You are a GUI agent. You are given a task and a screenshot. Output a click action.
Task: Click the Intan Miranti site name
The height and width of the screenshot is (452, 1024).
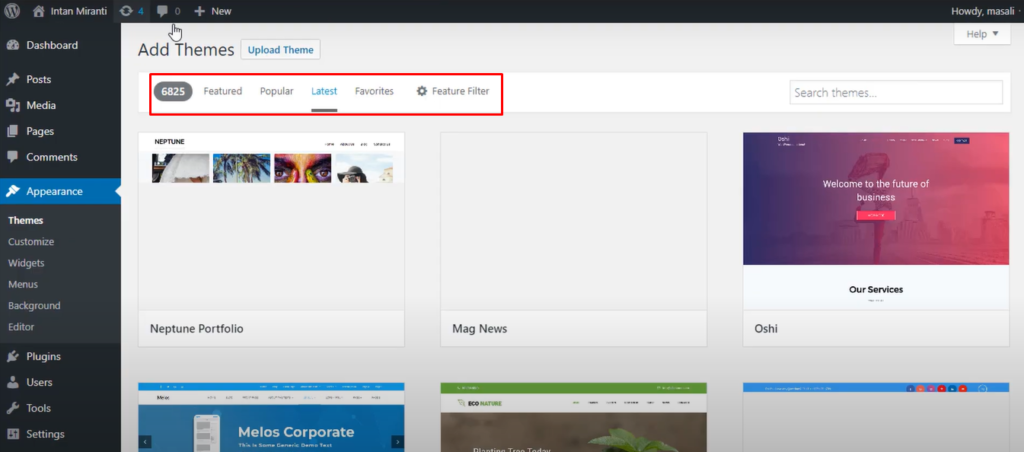coord(79,11)
